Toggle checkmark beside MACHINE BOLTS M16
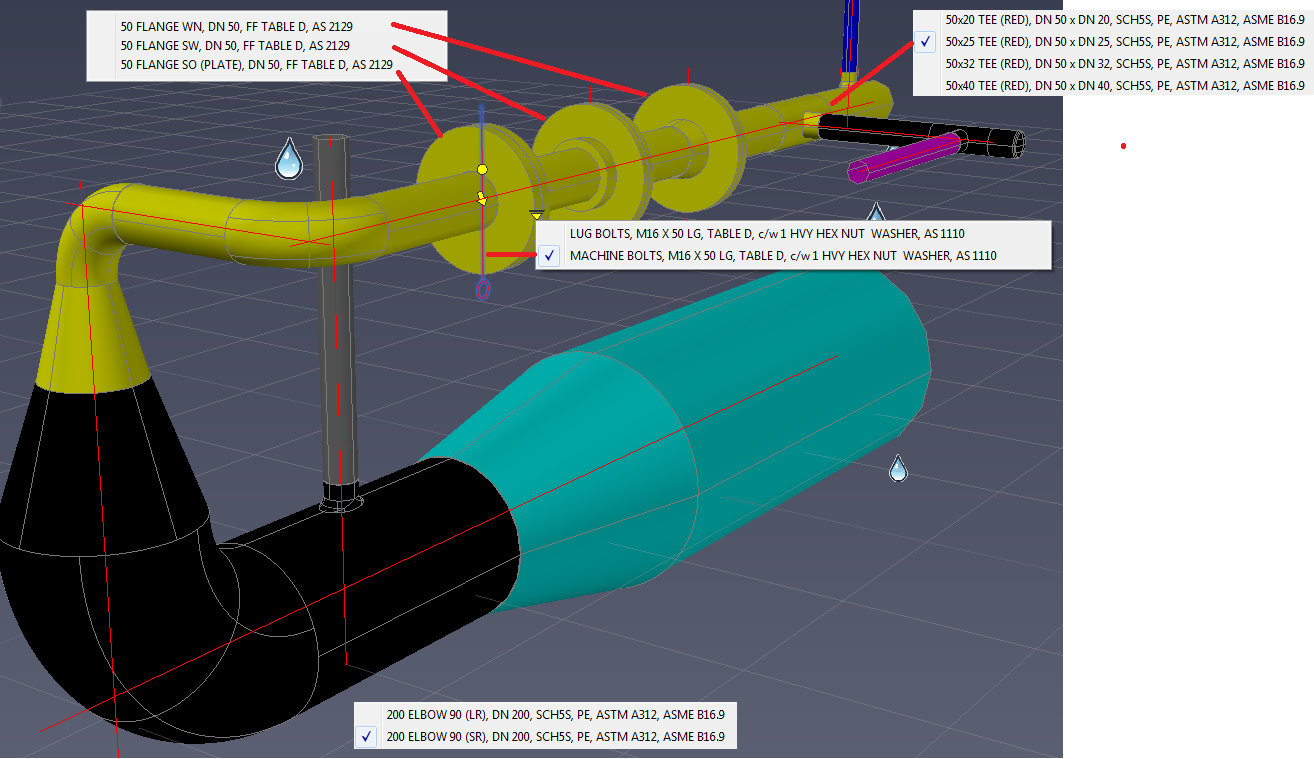This screenshot has width=1314, height=759. (549, 256)
